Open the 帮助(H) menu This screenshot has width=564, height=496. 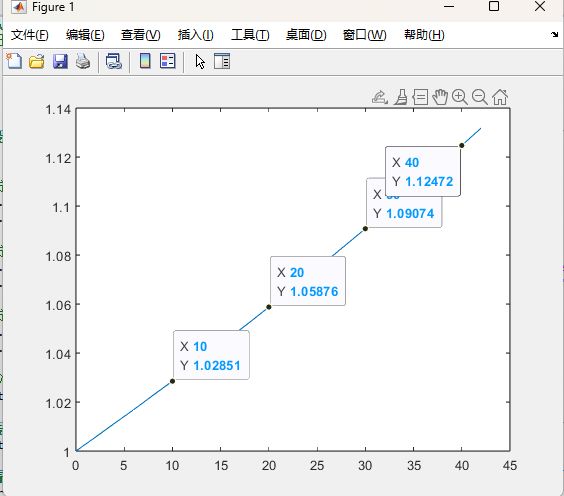[424, 35]
